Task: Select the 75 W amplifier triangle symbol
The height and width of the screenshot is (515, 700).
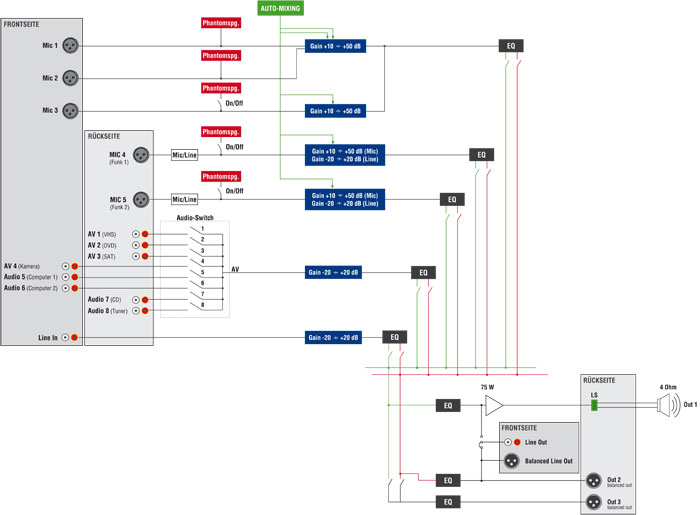Action: [493, 405]
